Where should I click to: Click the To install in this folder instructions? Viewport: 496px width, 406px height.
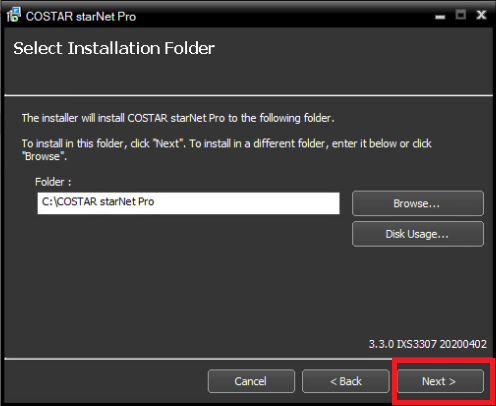(227, 150)
